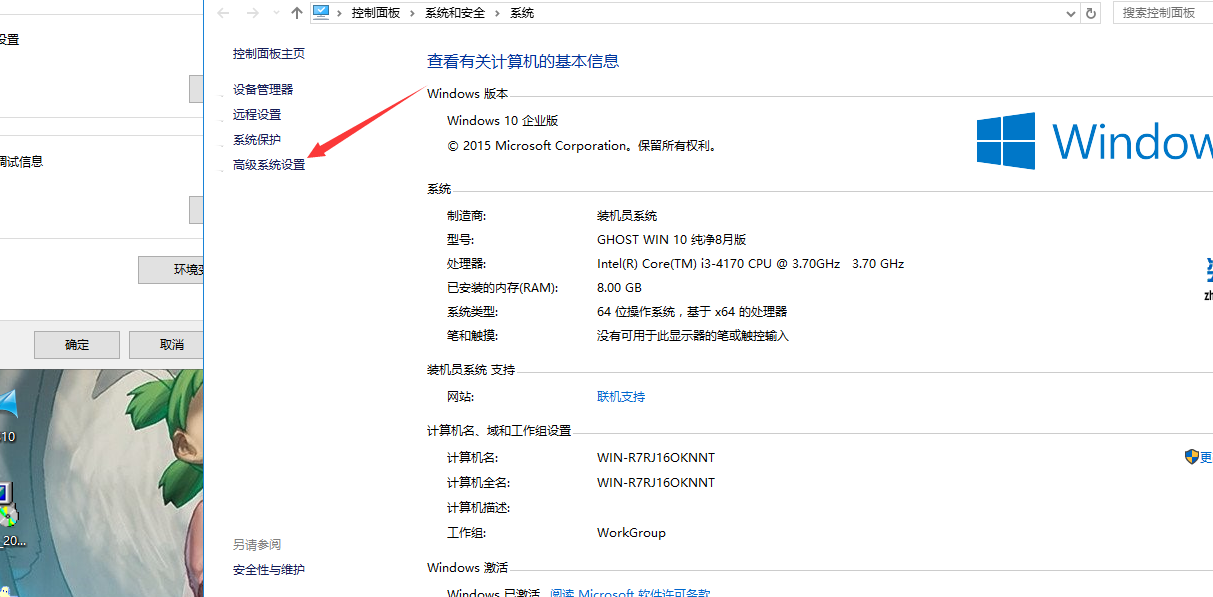The image size is (1213, 597).
Task: Click computer name value next to 计算机名
Action: click(656, 458)
